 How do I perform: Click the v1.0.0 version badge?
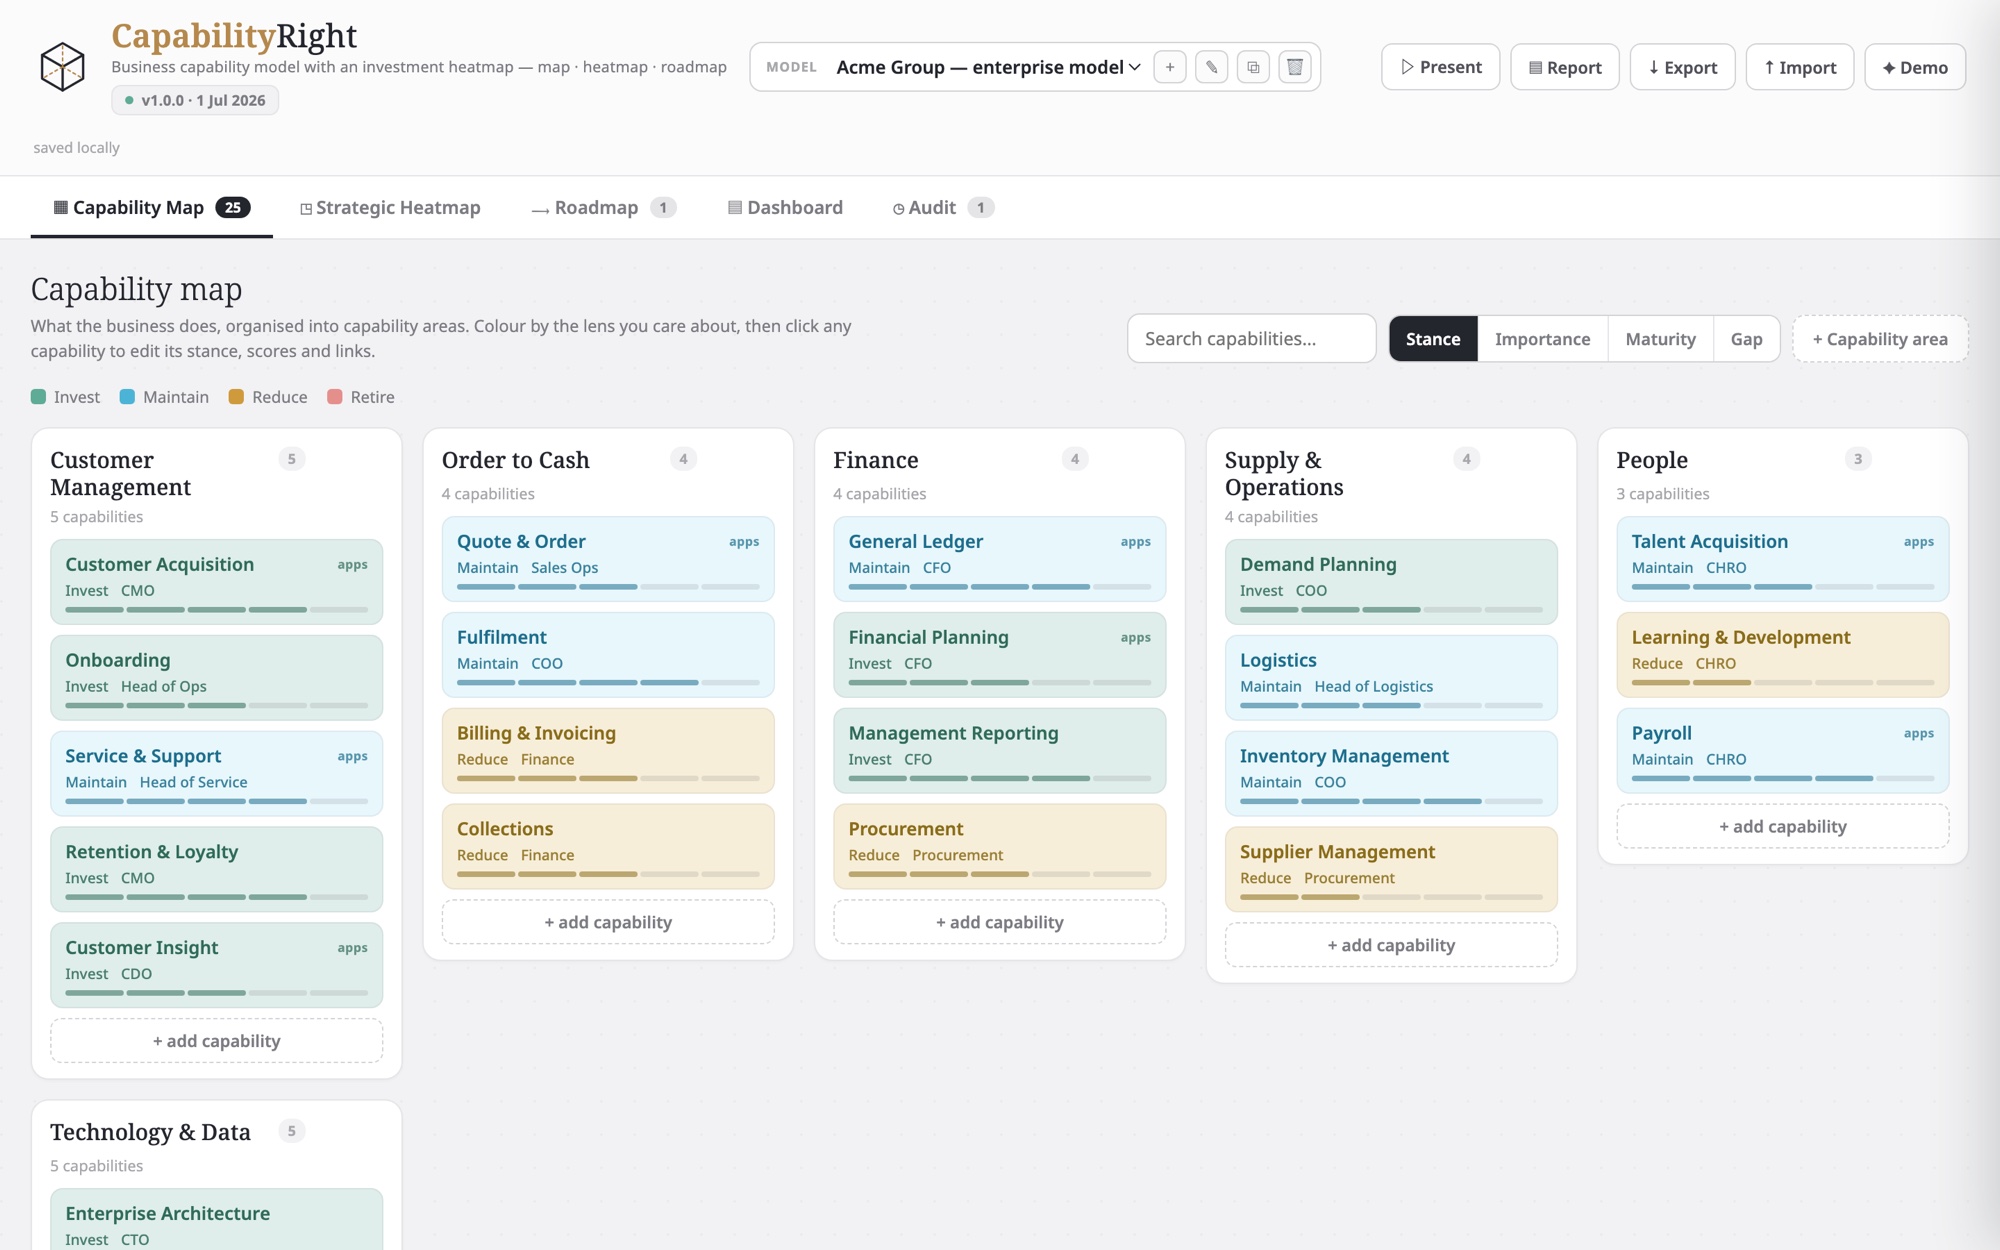[x=195, y=100]
